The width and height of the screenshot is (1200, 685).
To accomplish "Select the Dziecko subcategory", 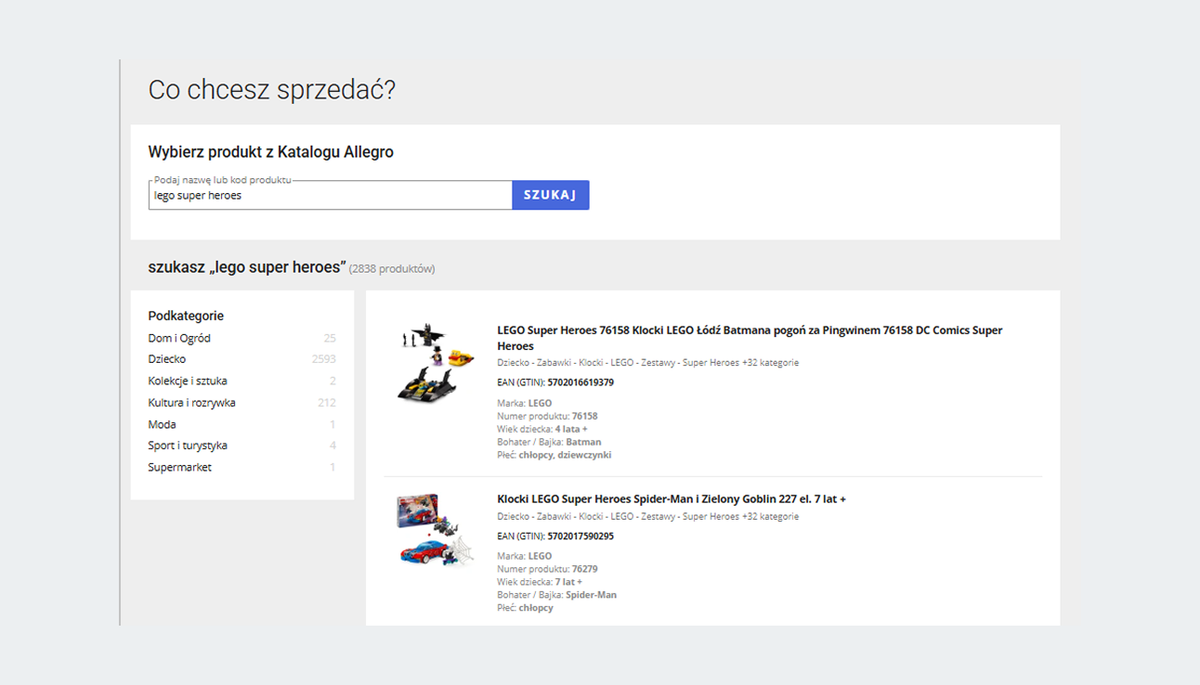I will [x=167, y=359].
